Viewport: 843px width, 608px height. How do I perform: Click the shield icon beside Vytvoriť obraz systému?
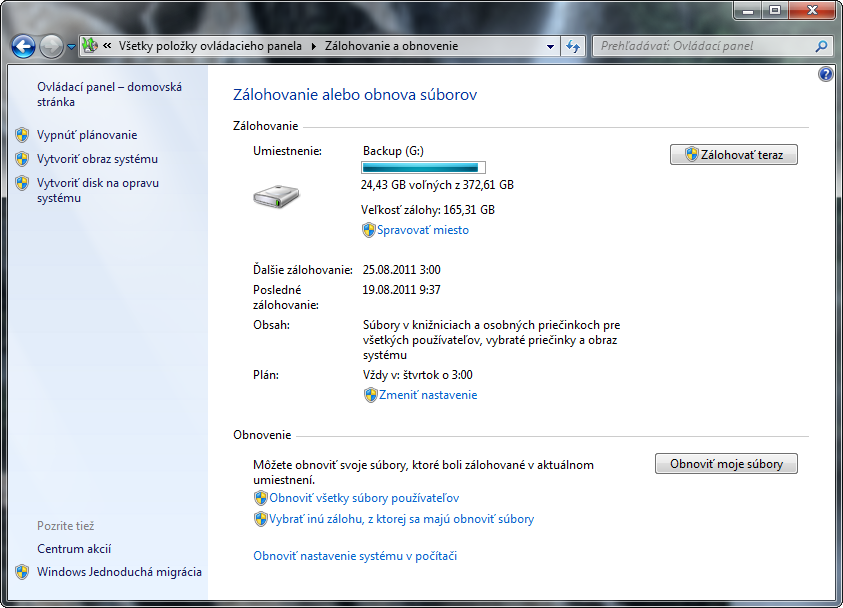click(x=22, y=159)
